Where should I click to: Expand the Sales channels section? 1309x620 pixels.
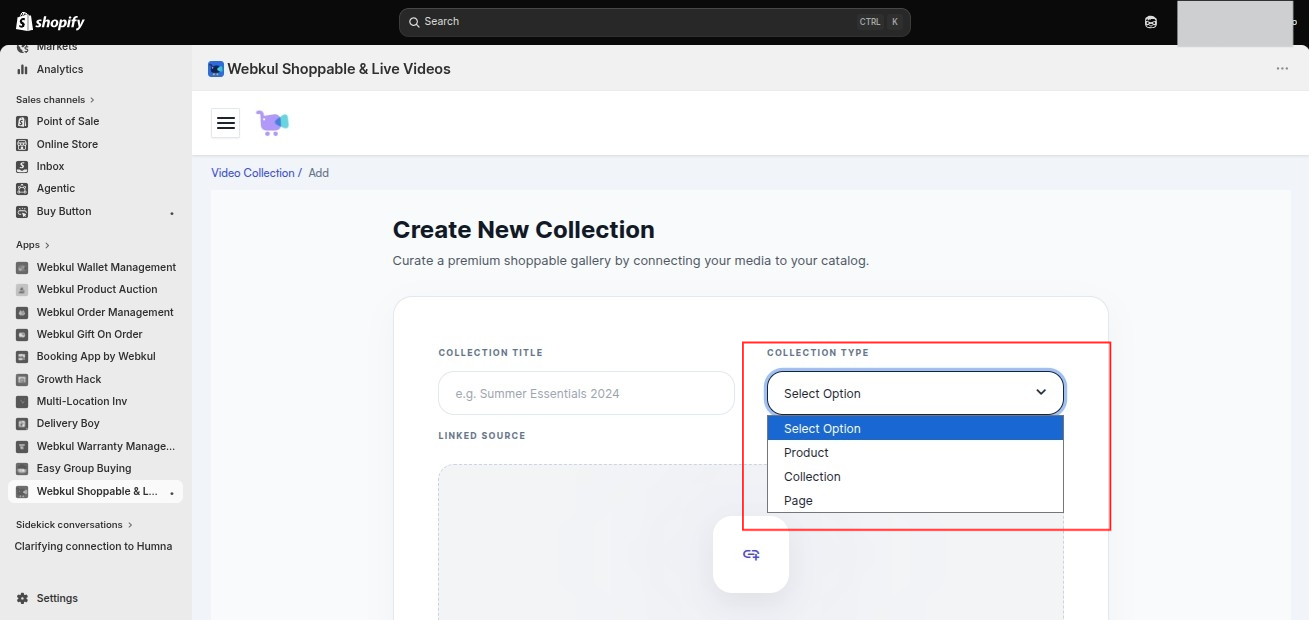coord(92,100)
